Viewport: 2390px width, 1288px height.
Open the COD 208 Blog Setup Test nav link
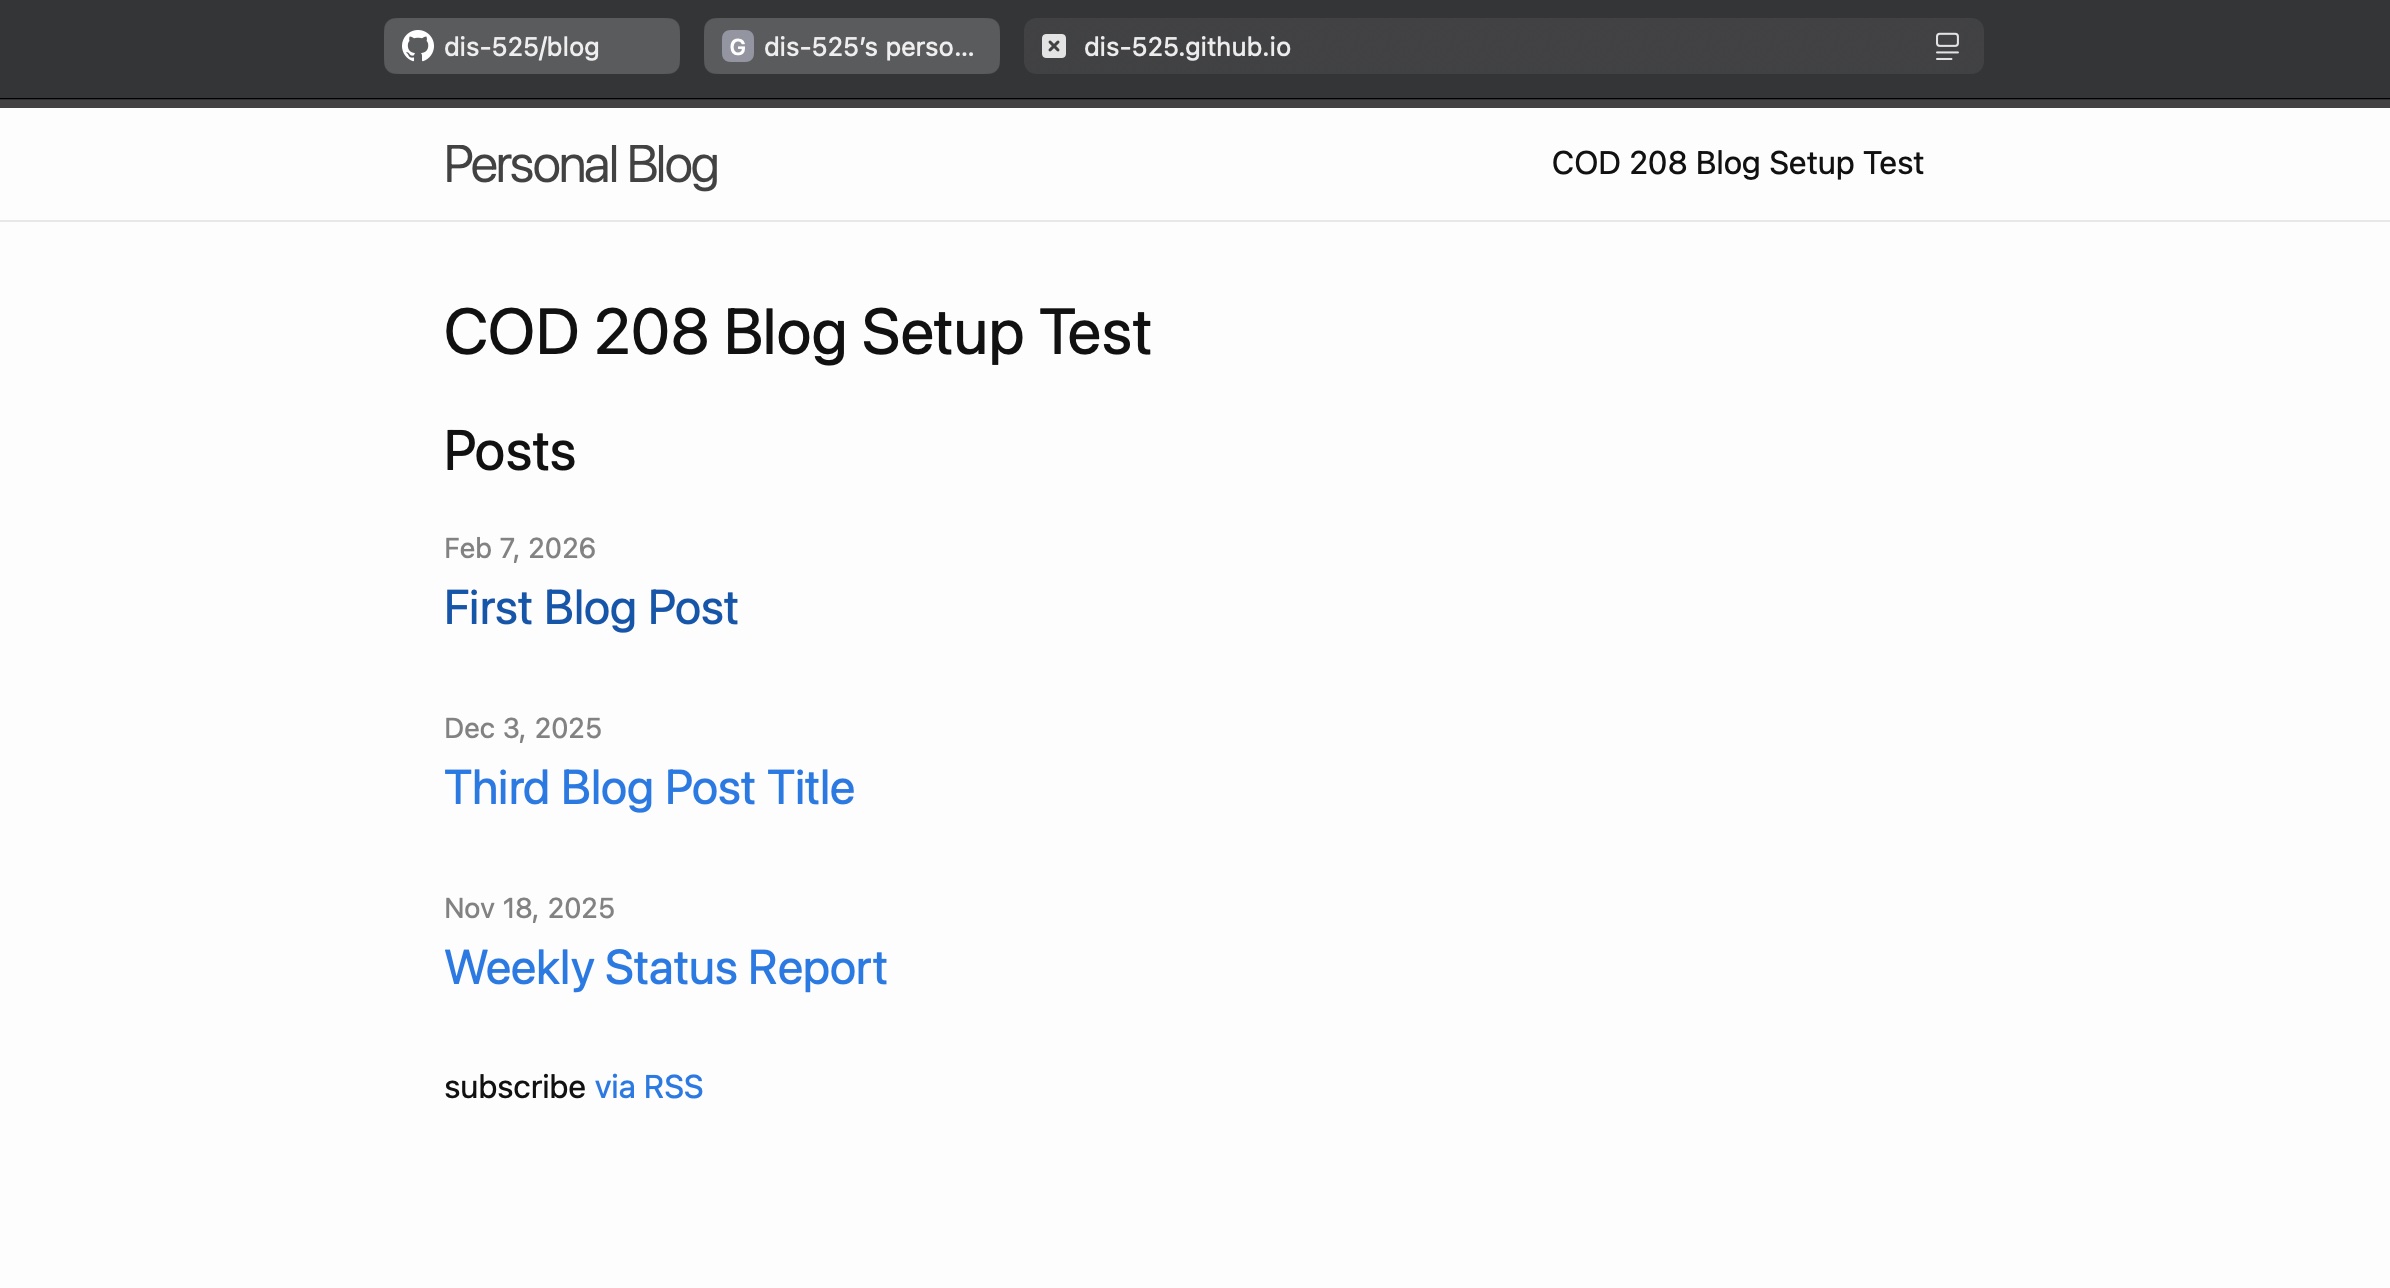(x=1737, y=163)
